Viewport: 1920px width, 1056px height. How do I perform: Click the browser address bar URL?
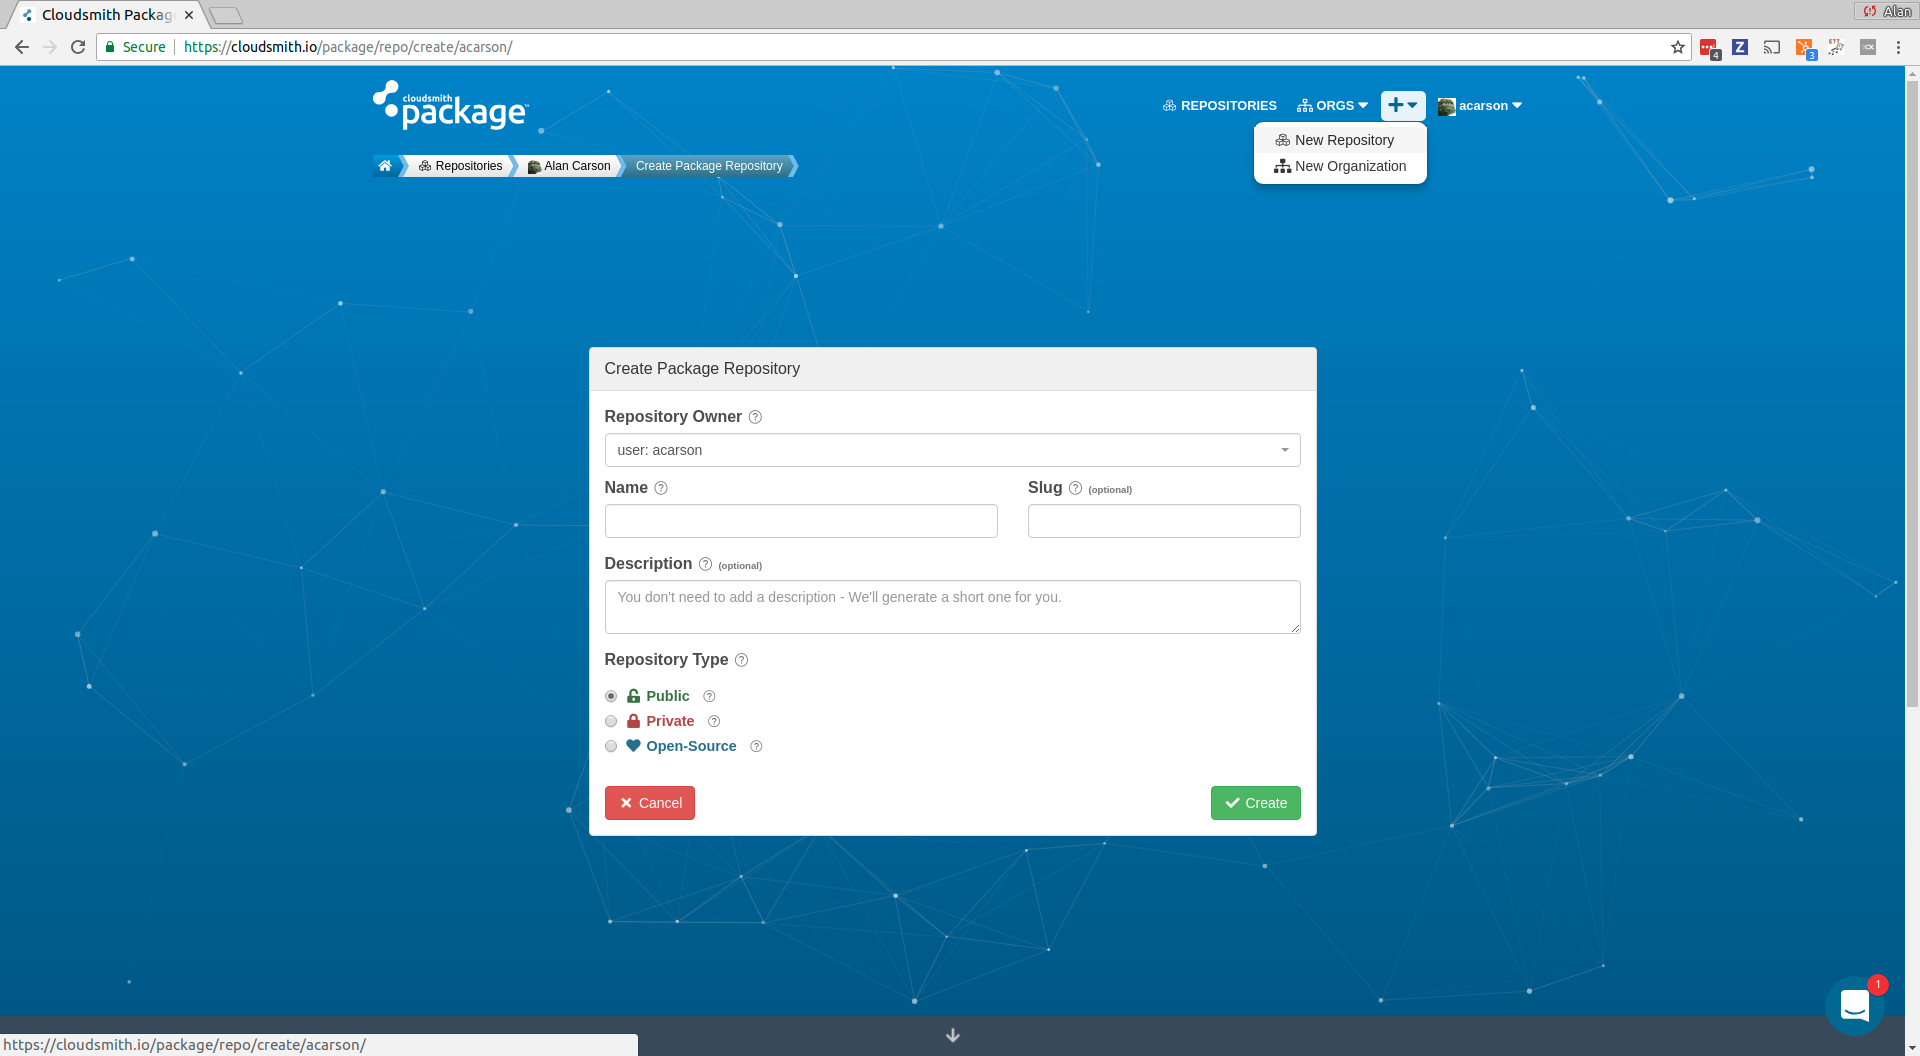pyautogui.click(x=348, y=47)
